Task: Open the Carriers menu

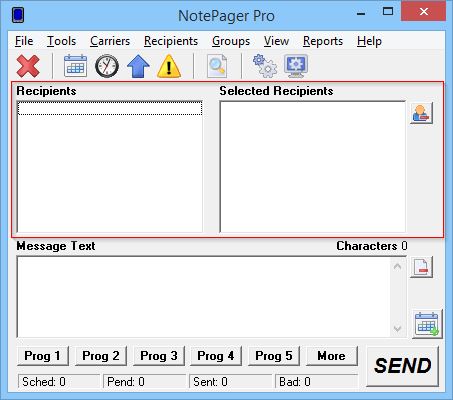Action: pos(110,41)
